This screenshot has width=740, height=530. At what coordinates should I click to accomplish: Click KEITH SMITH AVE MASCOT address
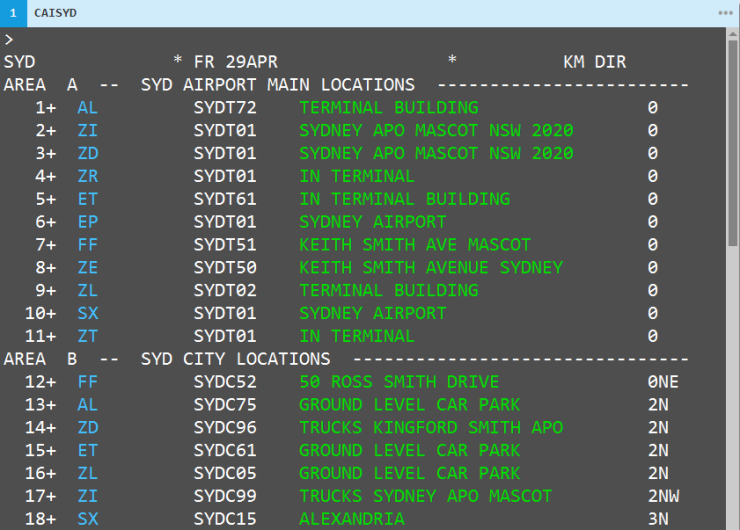click(415, 245)
